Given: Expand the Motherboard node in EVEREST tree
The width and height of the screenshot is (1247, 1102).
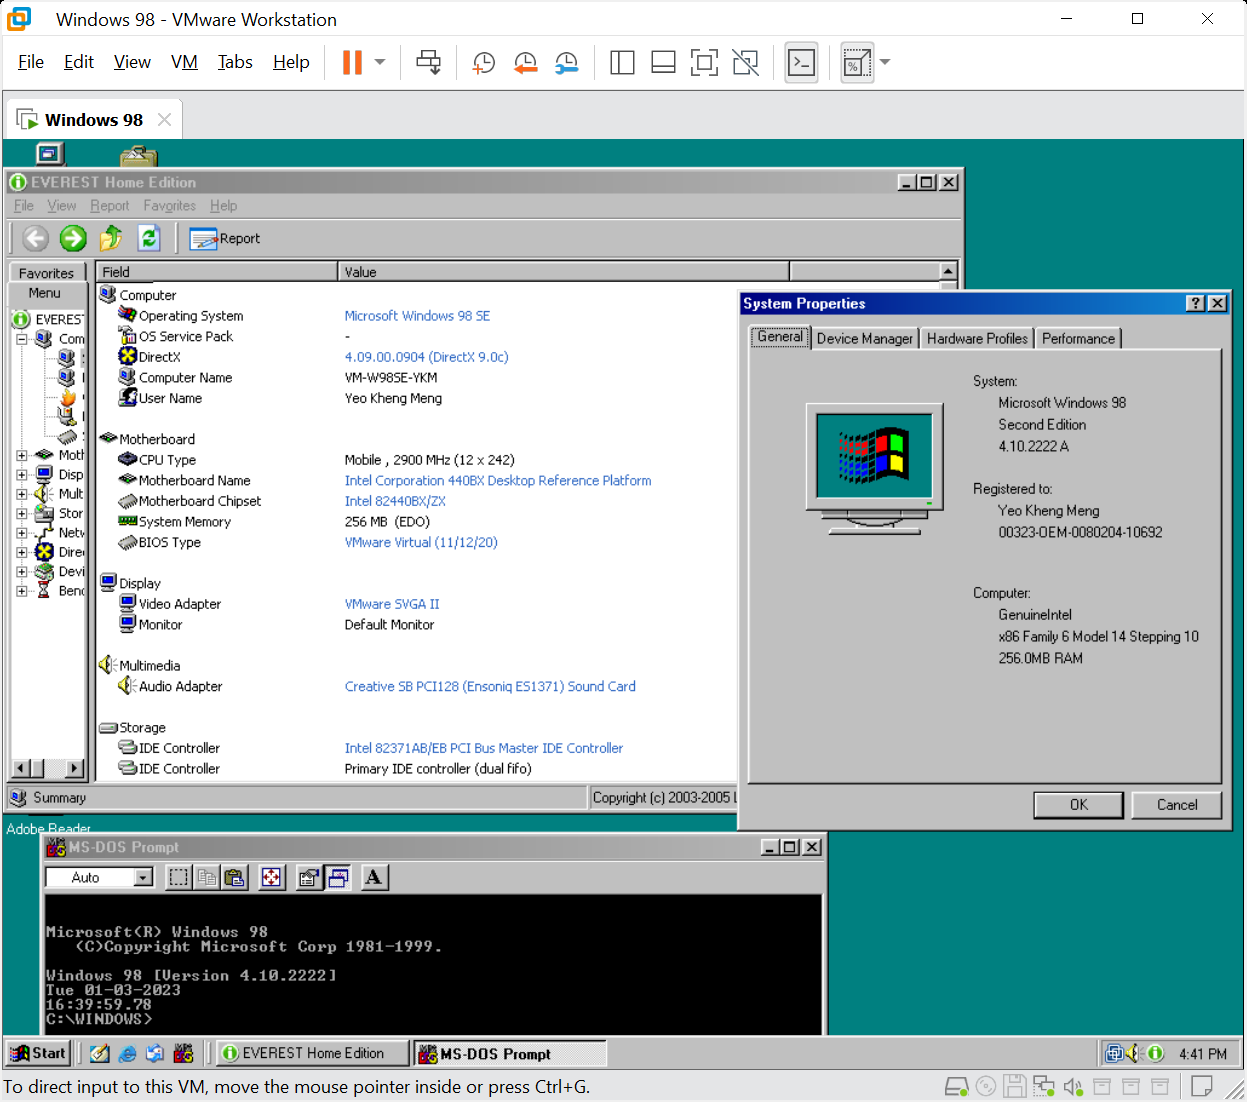Looking at the screenshot, I should click(22, 455).
